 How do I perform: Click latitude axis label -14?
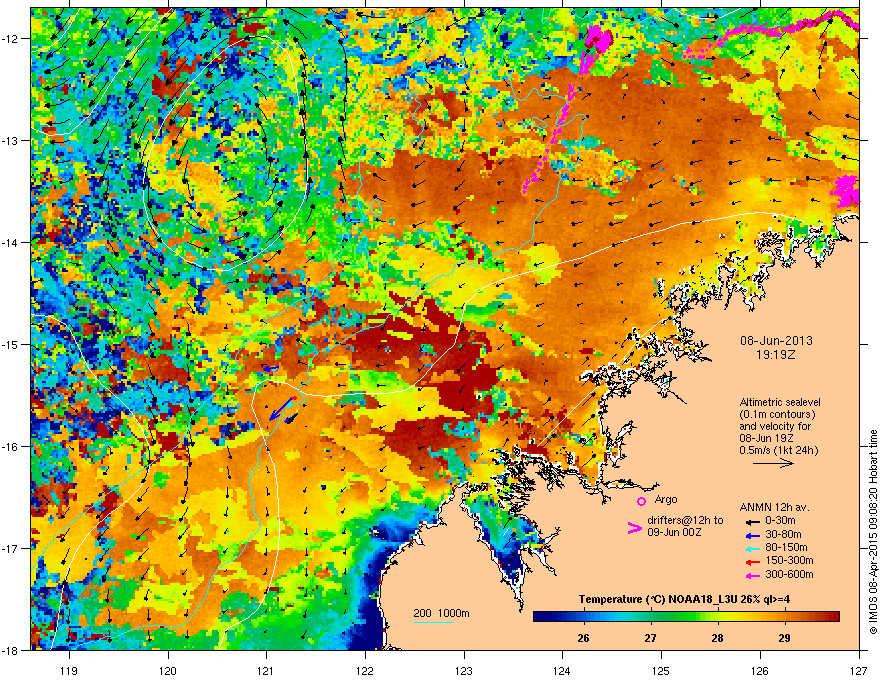tap(11, 243)
